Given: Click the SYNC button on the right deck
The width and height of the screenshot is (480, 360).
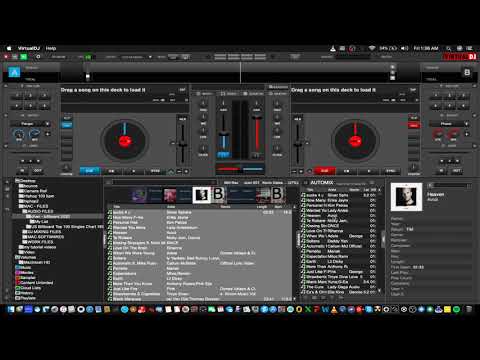Looking at the screenshot, I should click(x=391, y=171).
